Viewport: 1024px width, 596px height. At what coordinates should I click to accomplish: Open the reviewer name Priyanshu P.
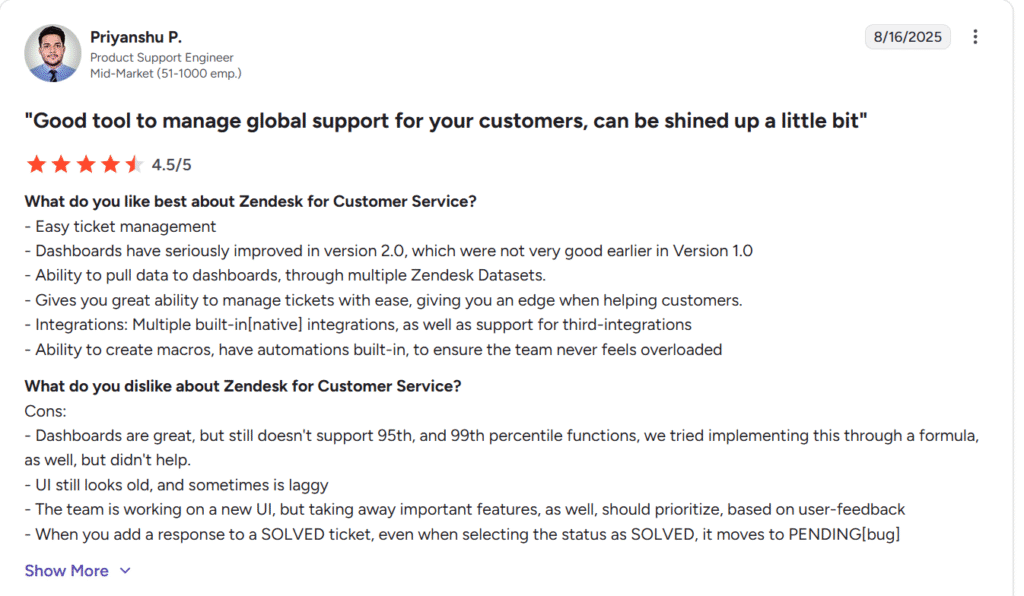point(135,36)
